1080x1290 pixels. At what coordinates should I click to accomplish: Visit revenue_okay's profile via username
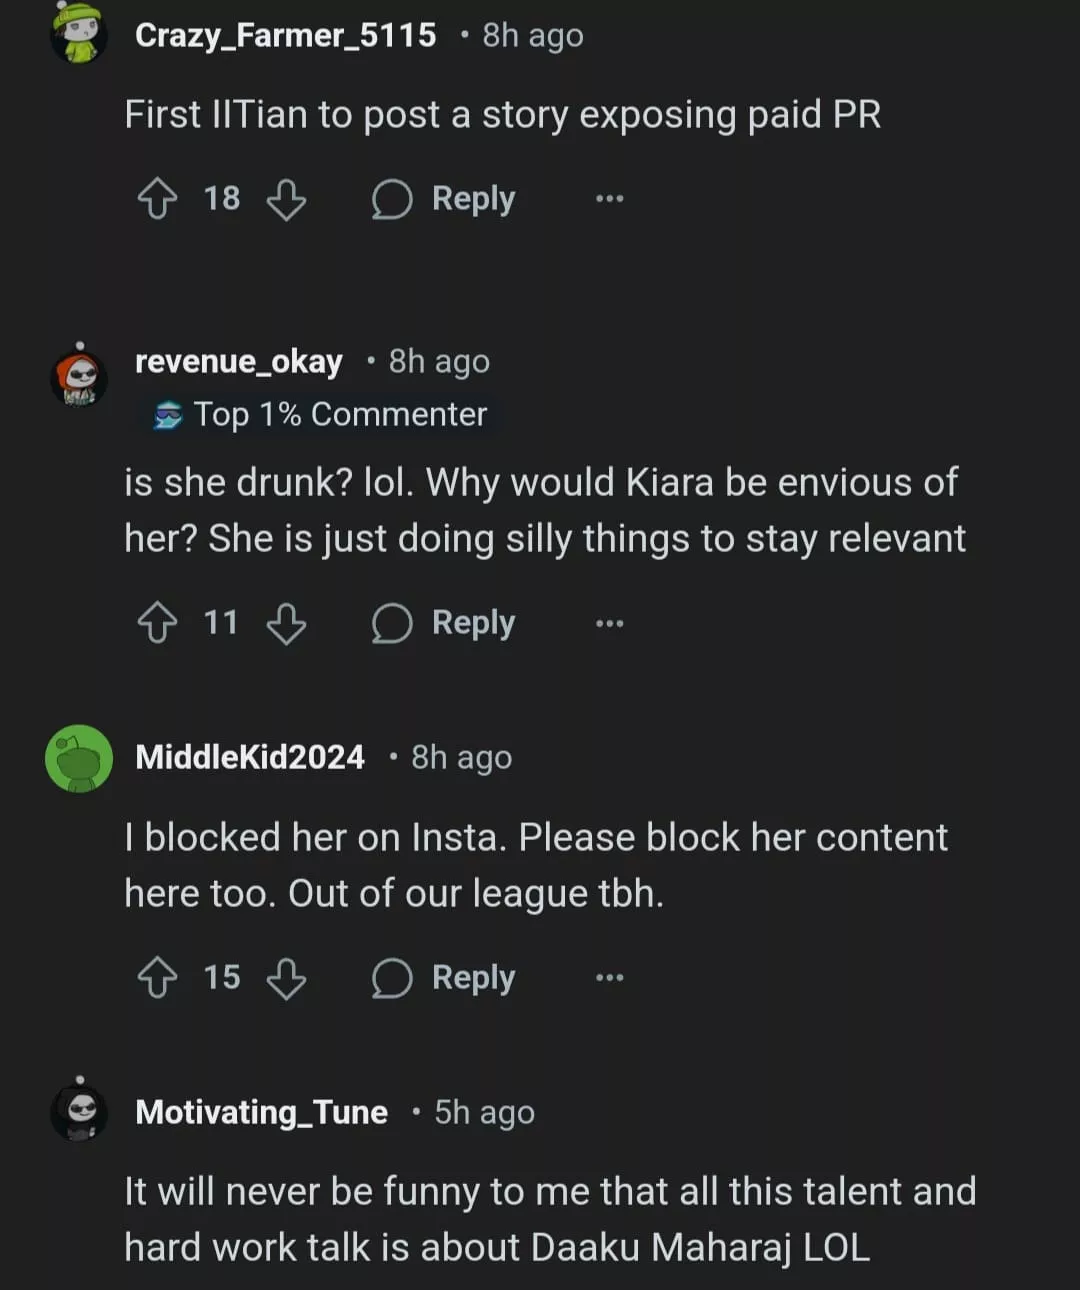pyautogui.click(x=239, y=361)
